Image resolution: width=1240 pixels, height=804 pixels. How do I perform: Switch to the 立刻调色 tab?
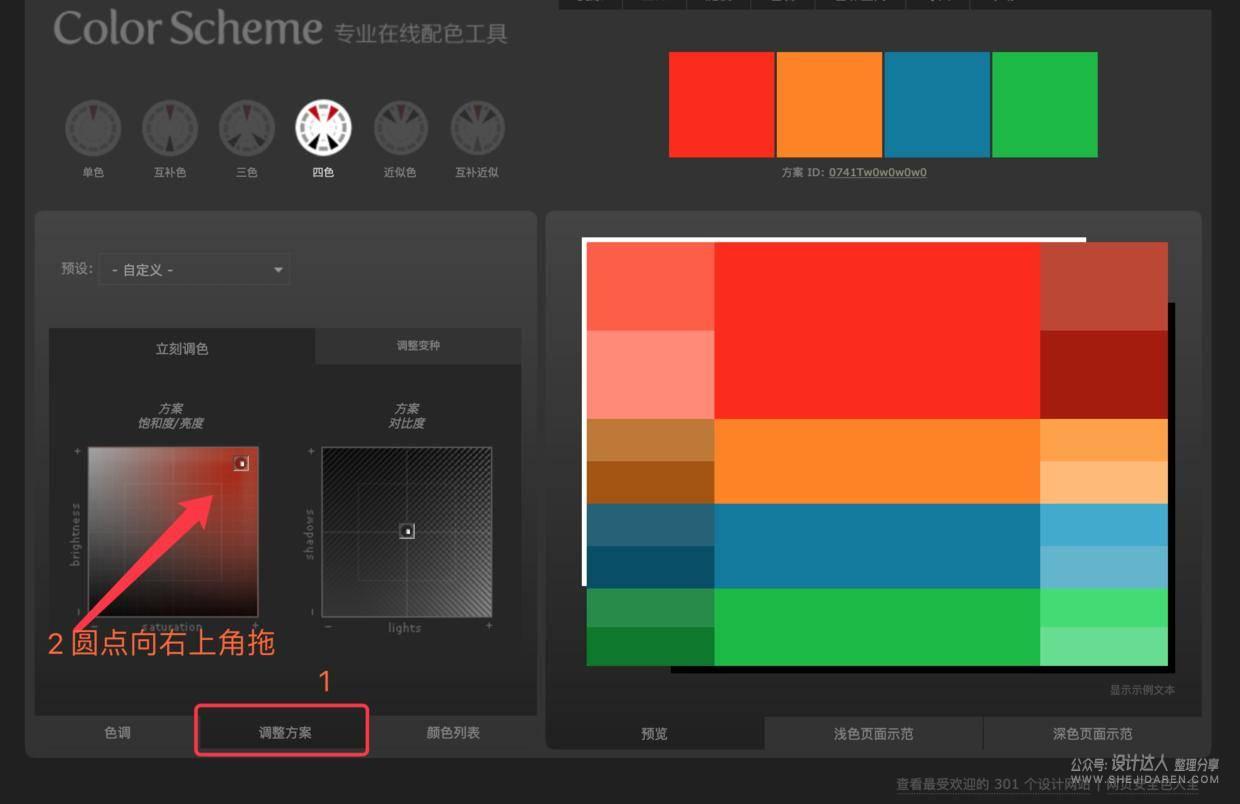[x=182, y=345]
